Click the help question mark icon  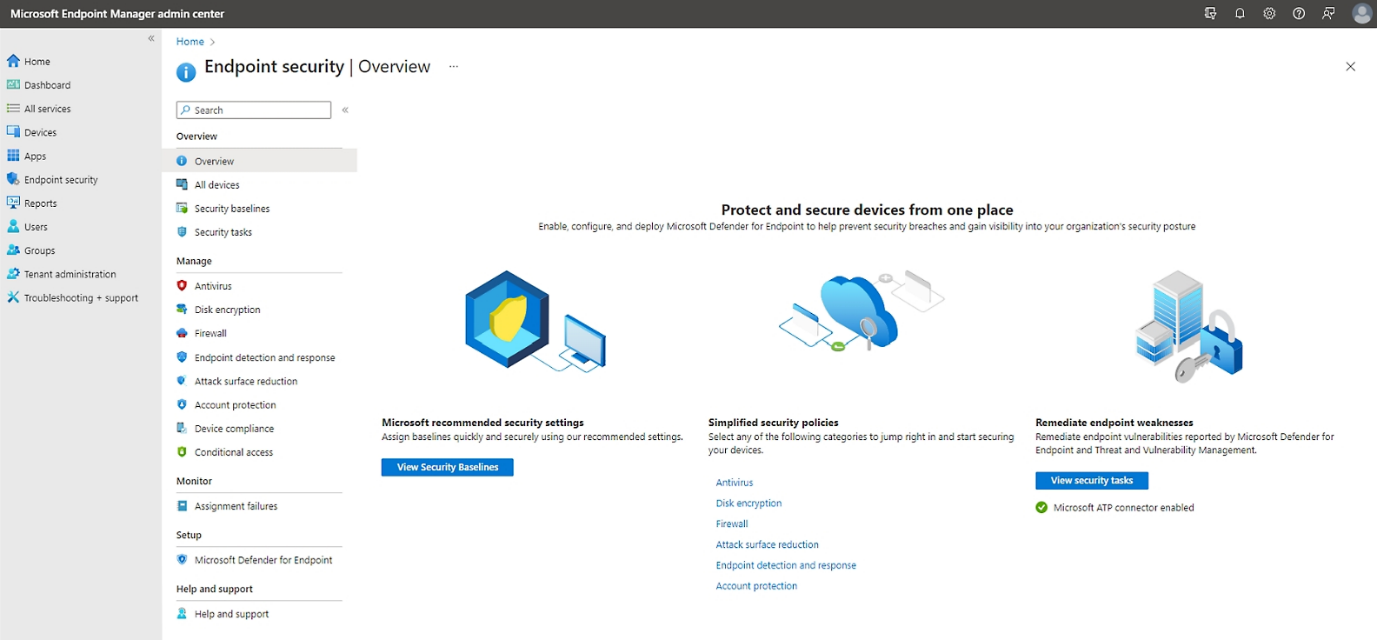pos(1299,14)
